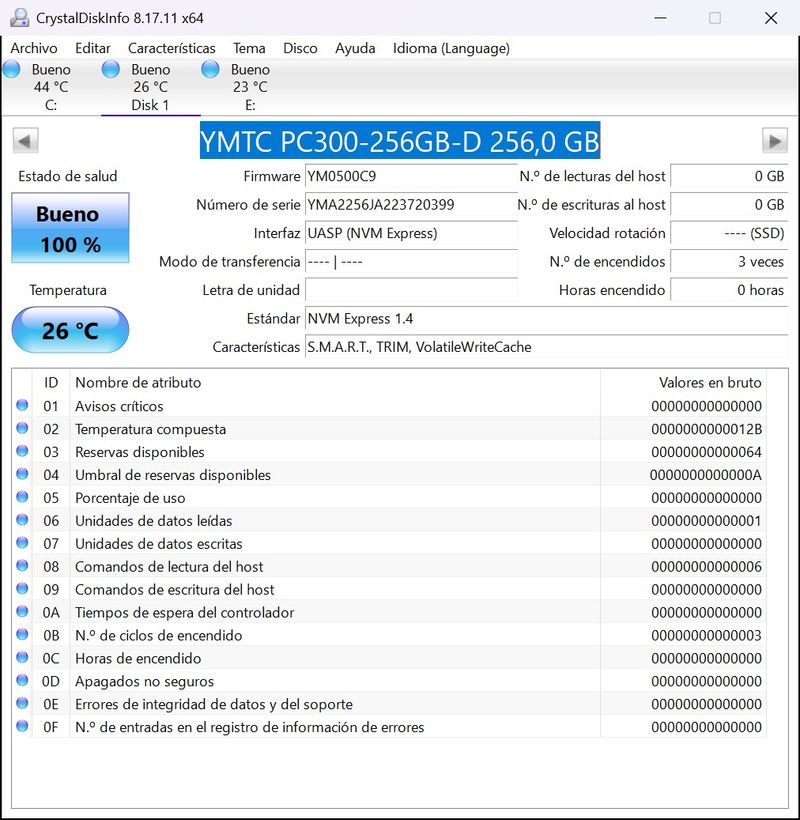Viewport: 800px width, 820px height.
Task: Select the Apagados no seguros attribute name
Action: tap(144, 681)
